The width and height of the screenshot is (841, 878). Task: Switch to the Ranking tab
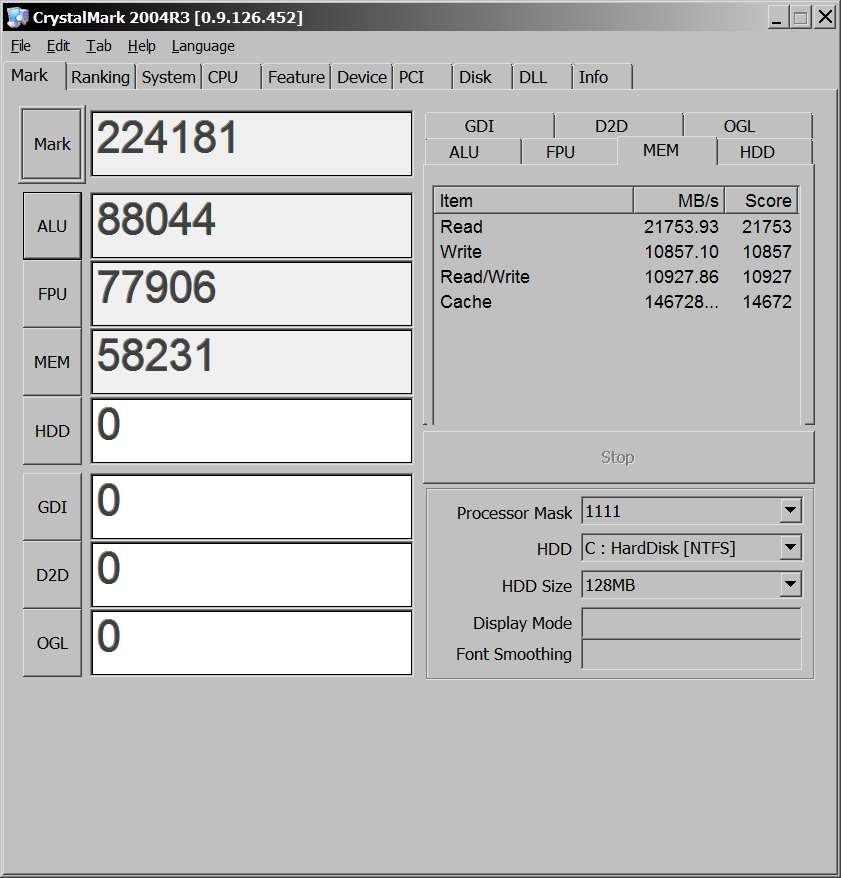100,77
